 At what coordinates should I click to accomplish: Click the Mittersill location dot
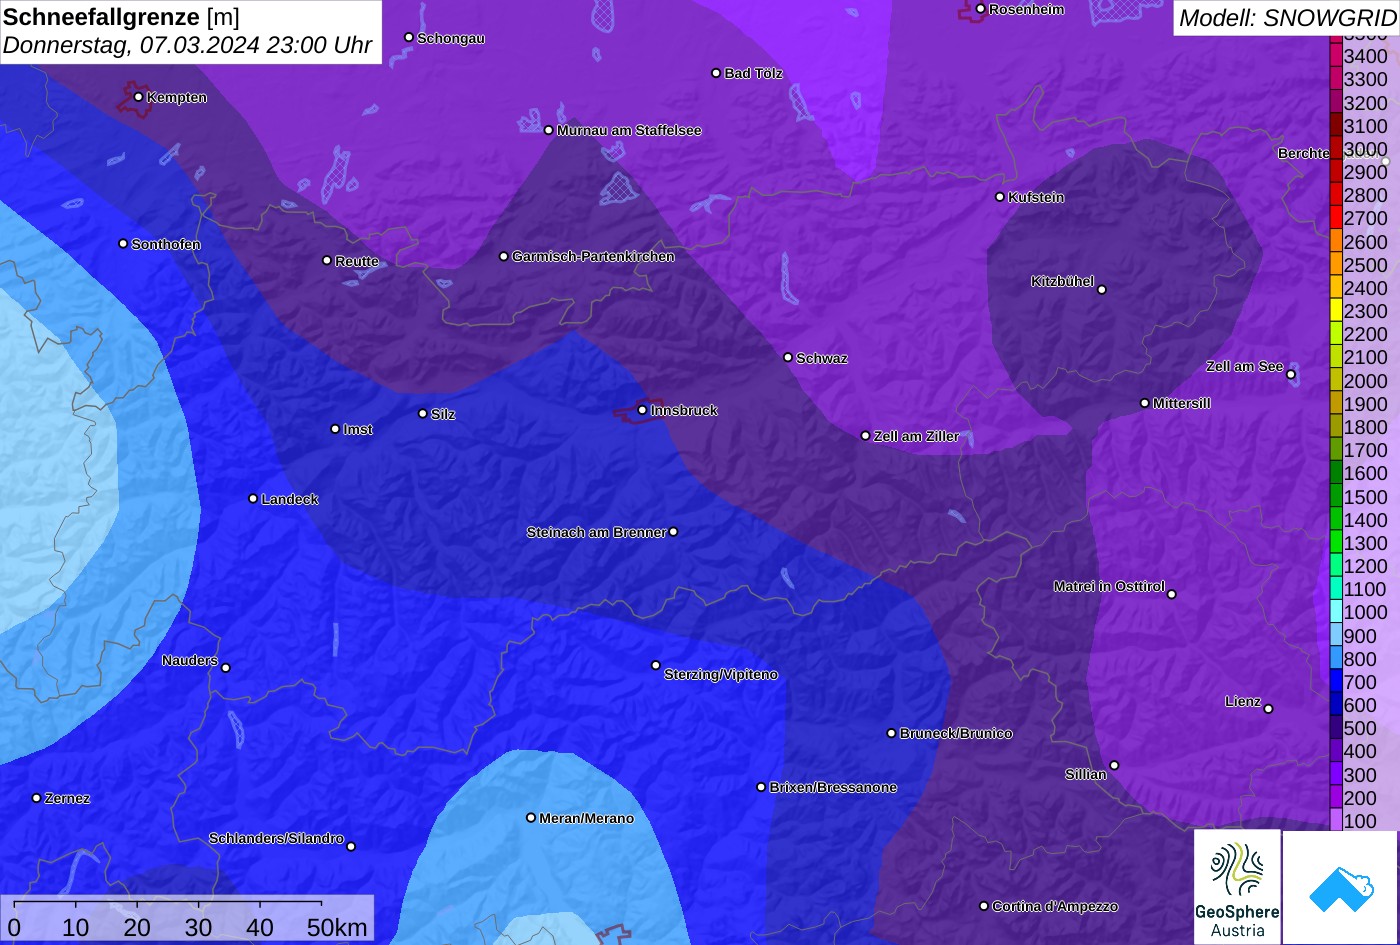point(1145,403)
